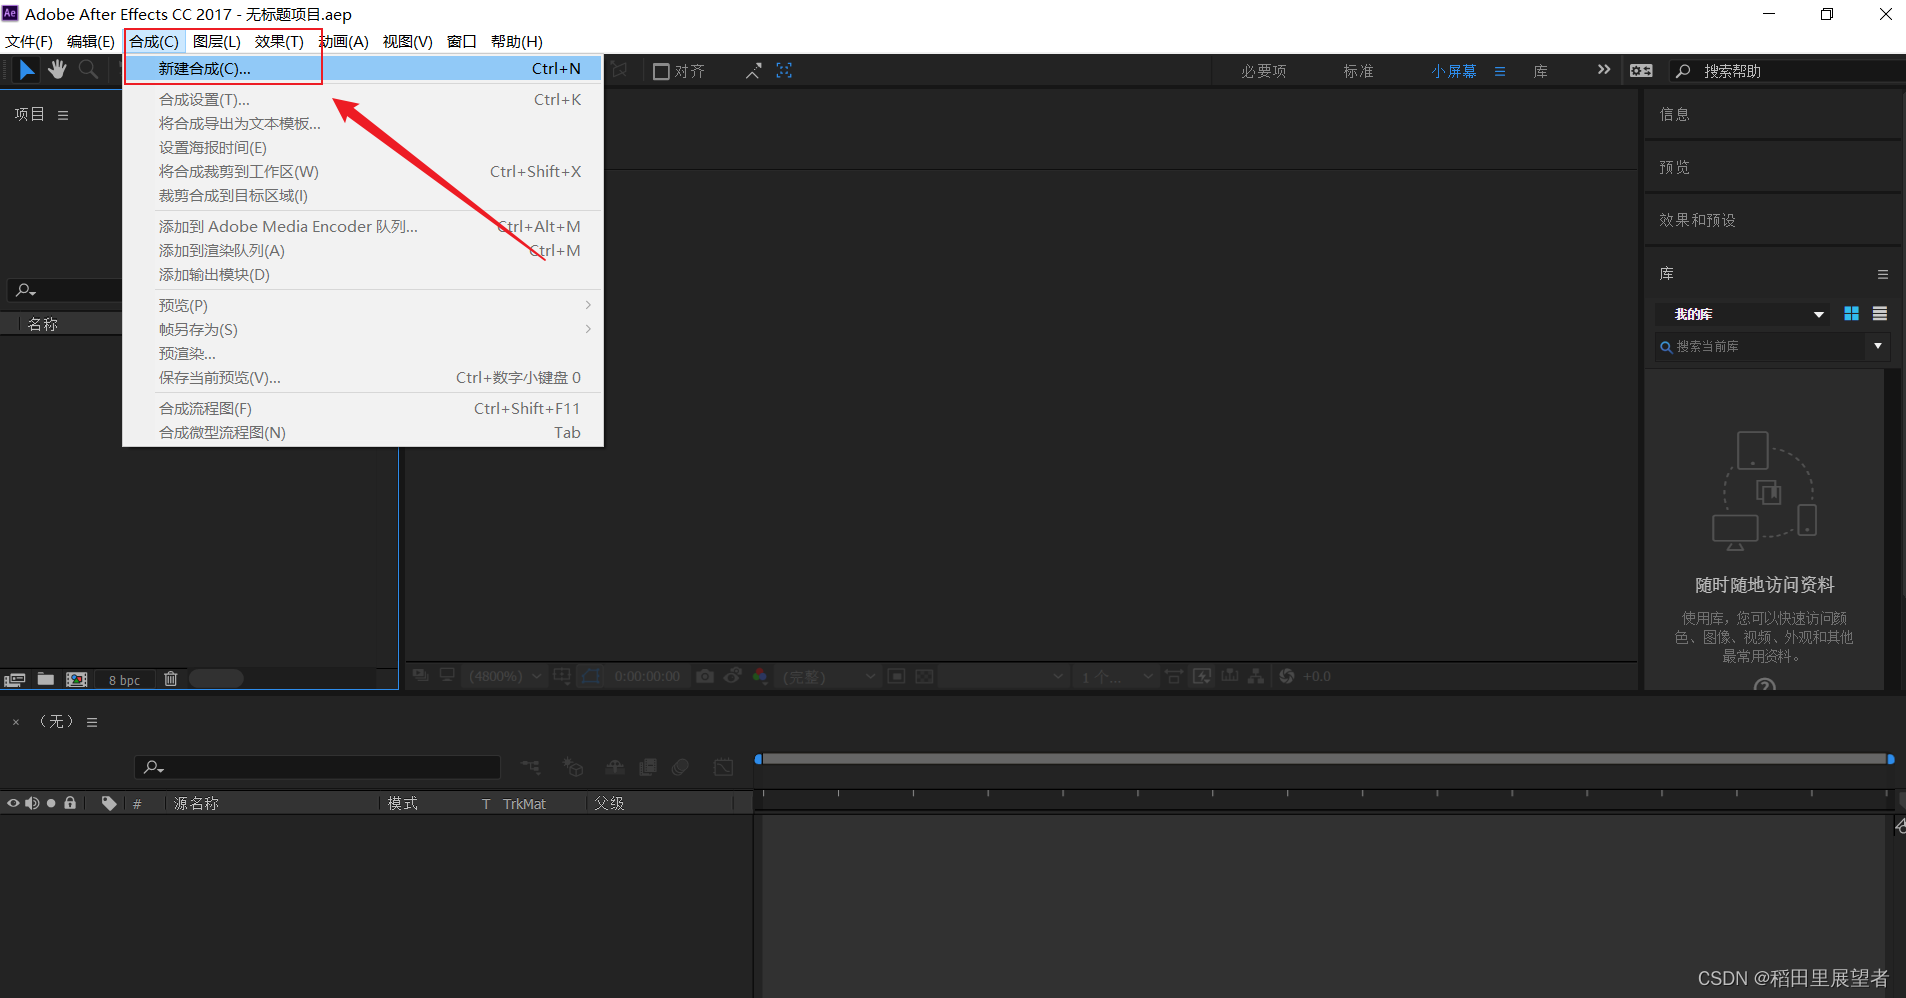
Task: Choose 合成流程图(F) menu entry
Action: pyautogui.click(x=363, y=408)
